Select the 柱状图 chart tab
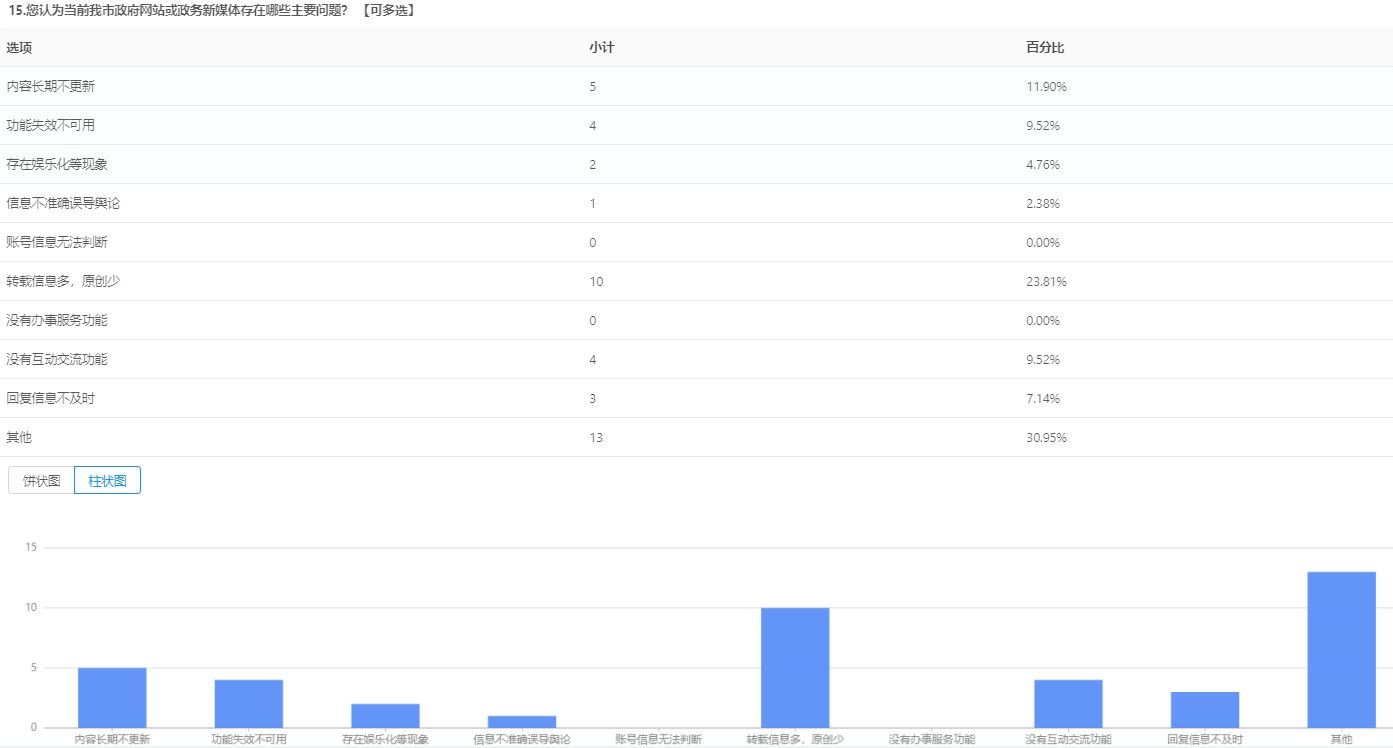This screenshot has width=1393, height=748. (107, 480)
